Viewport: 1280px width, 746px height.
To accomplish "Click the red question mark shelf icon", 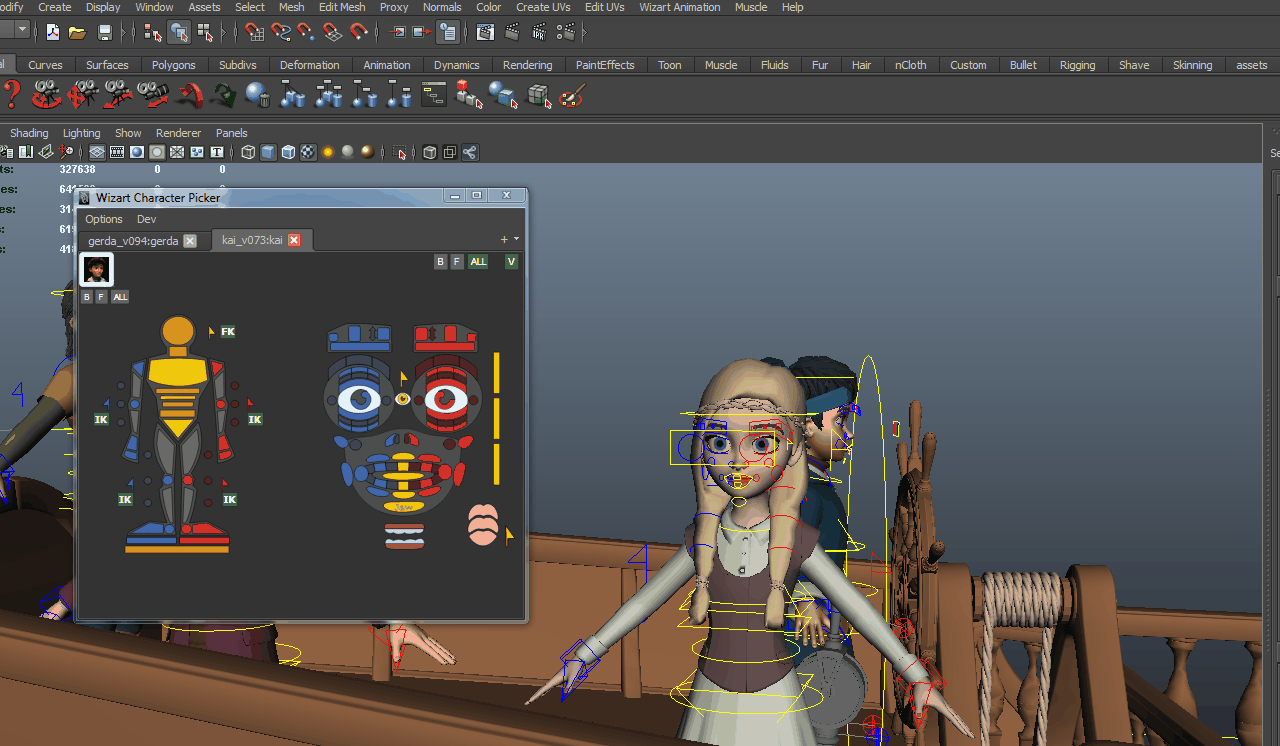I will (x=10, y=94).
